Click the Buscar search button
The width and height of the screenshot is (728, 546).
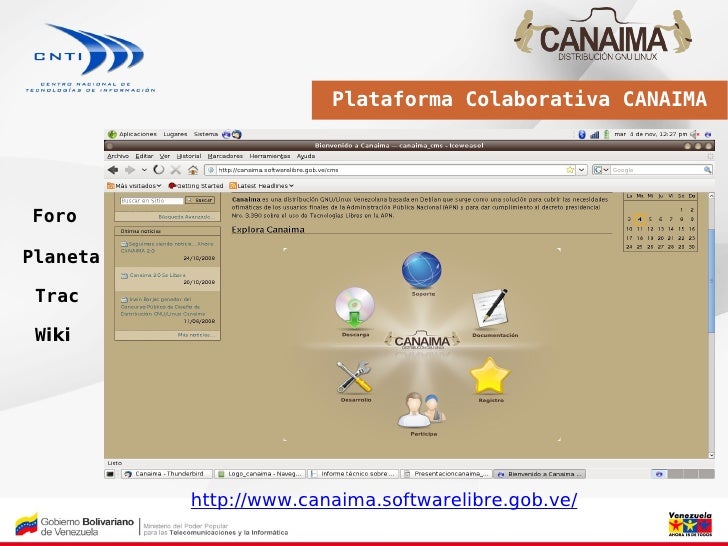(200, 200)
